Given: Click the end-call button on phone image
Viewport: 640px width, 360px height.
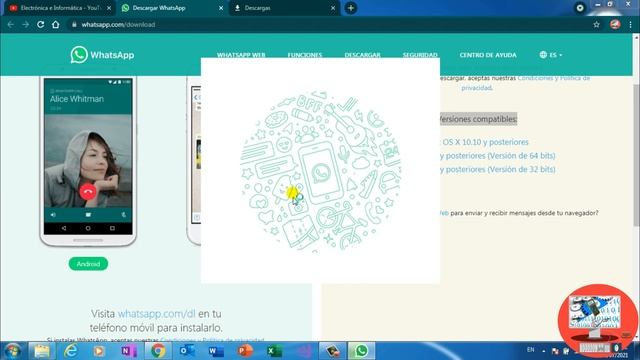Looking at the screenshot, I should pyautogui.click(x=88, y=192).
